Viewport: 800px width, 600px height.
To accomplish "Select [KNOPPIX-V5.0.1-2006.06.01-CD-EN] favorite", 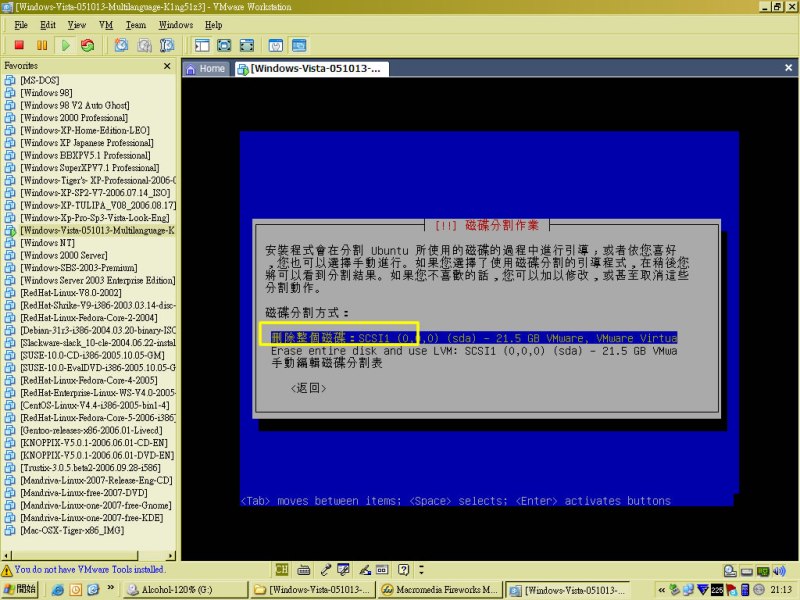I will (94, 443).
